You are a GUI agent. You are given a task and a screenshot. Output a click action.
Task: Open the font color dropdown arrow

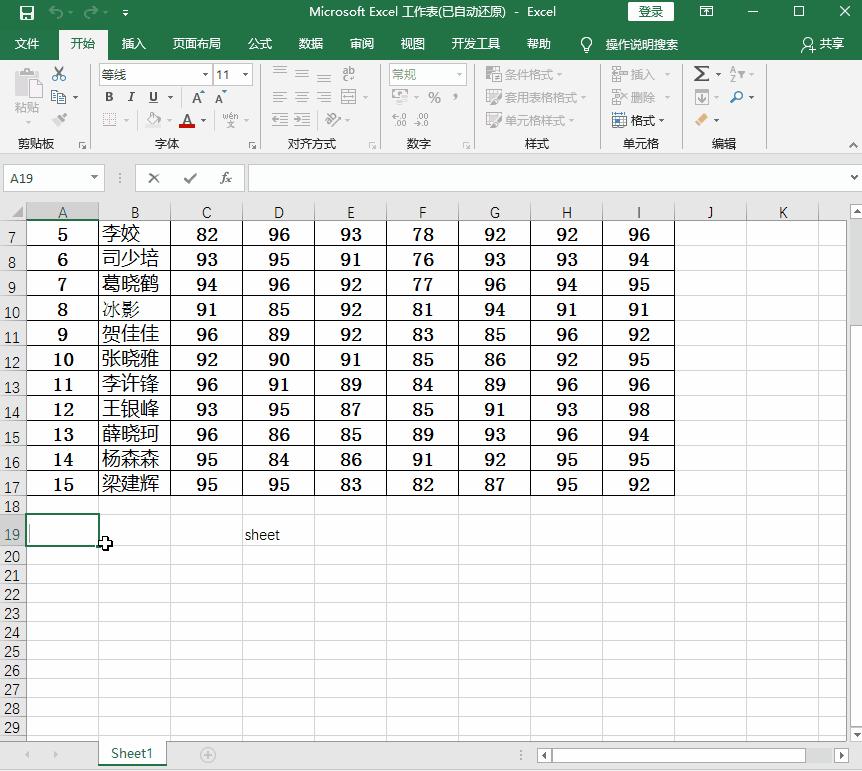(x=203, y=120)
